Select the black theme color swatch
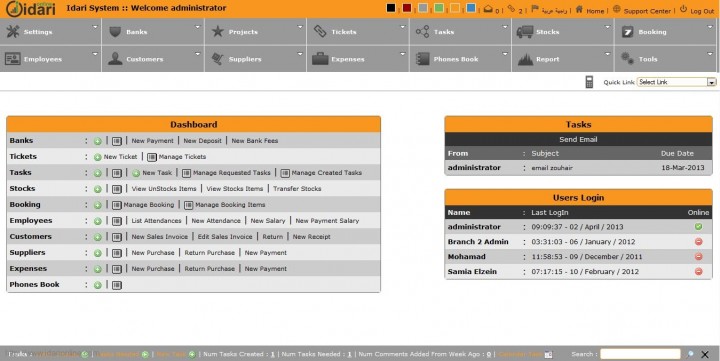 [391, 8]
